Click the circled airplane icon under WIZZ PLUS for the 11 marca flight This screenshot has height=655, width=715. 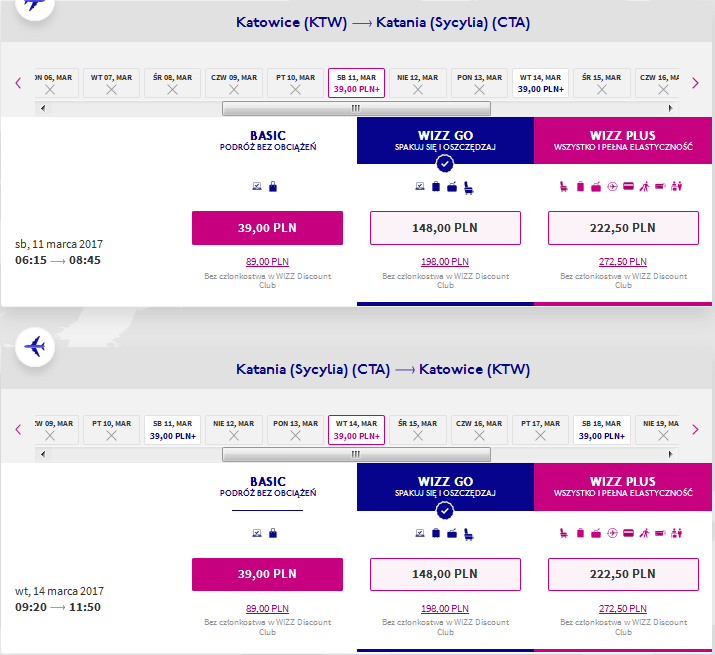[612, 187]
